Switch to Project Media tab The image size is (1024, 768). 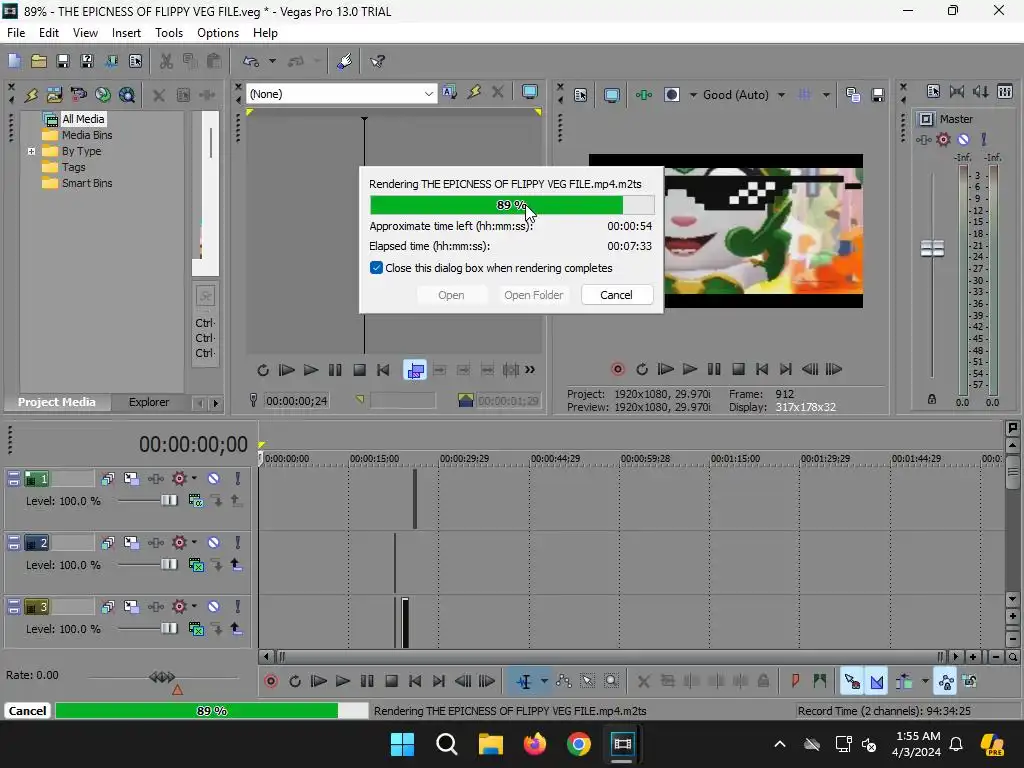click(56, 402)
